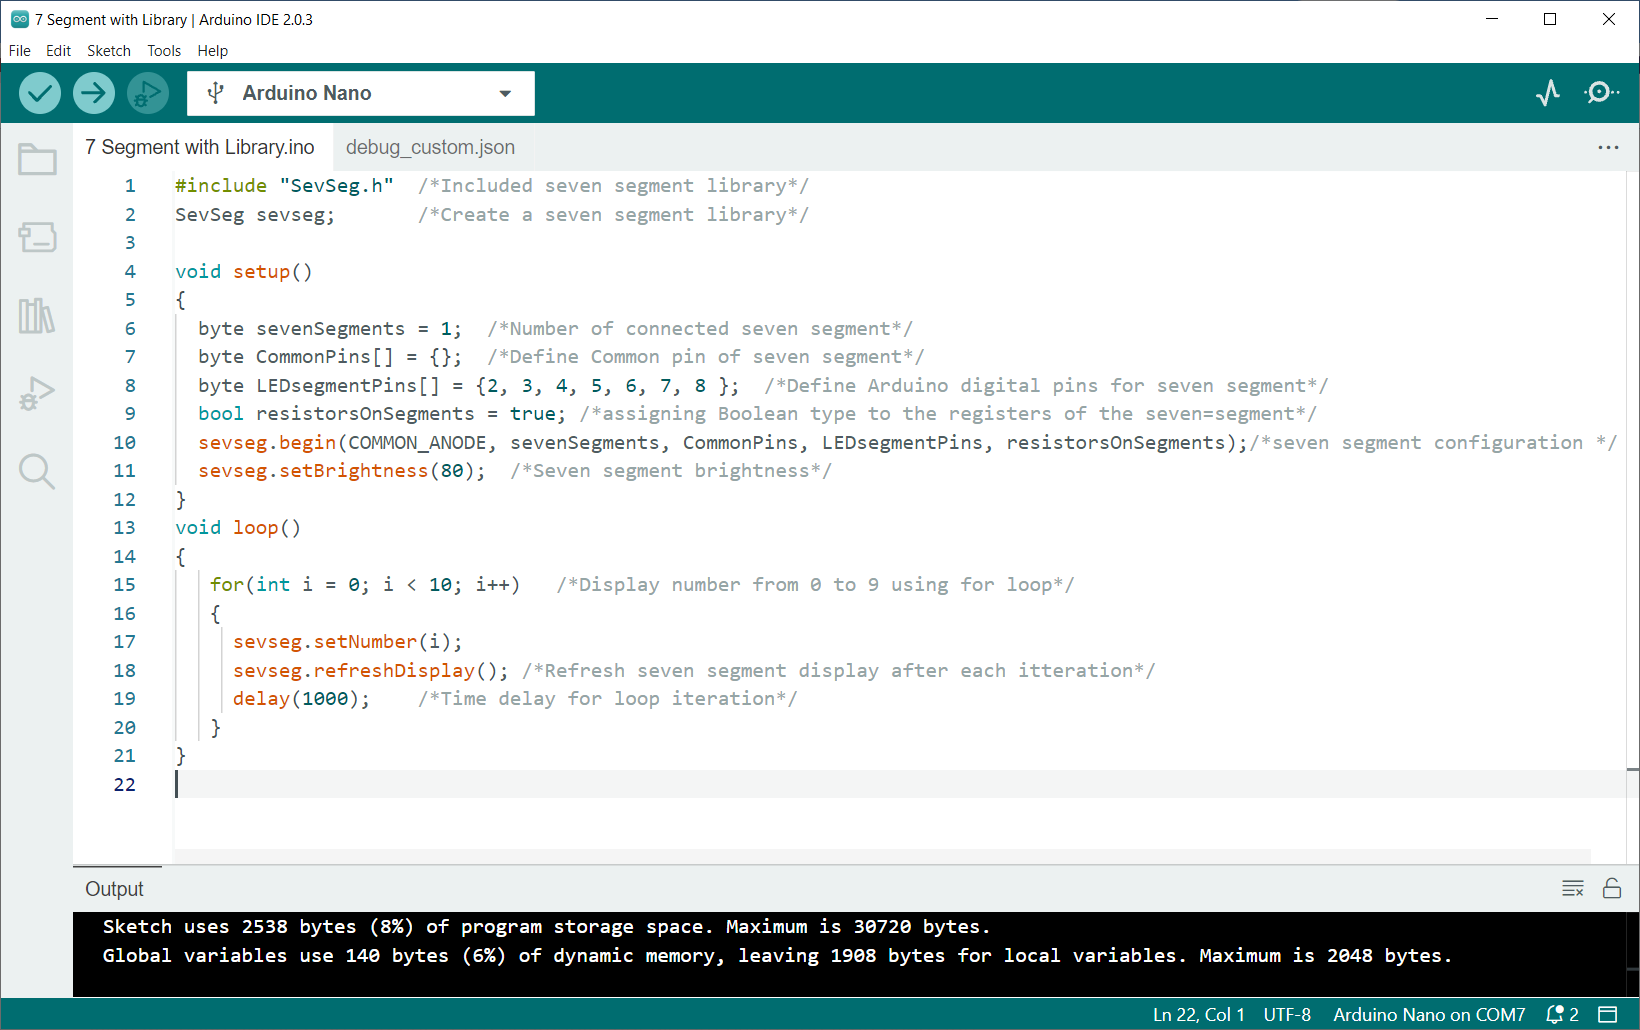Open the Arduino Nano board dropdown

pos(361,93)
